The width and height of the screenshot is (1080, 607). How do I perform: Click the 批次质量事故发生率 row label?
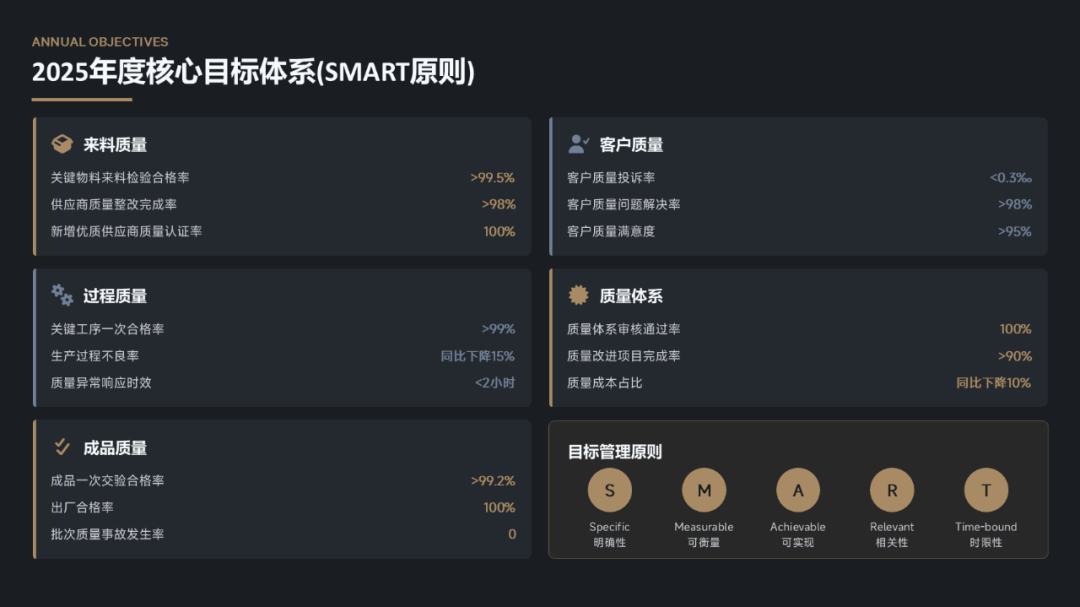pyautogui.click(x=107, y=534)
